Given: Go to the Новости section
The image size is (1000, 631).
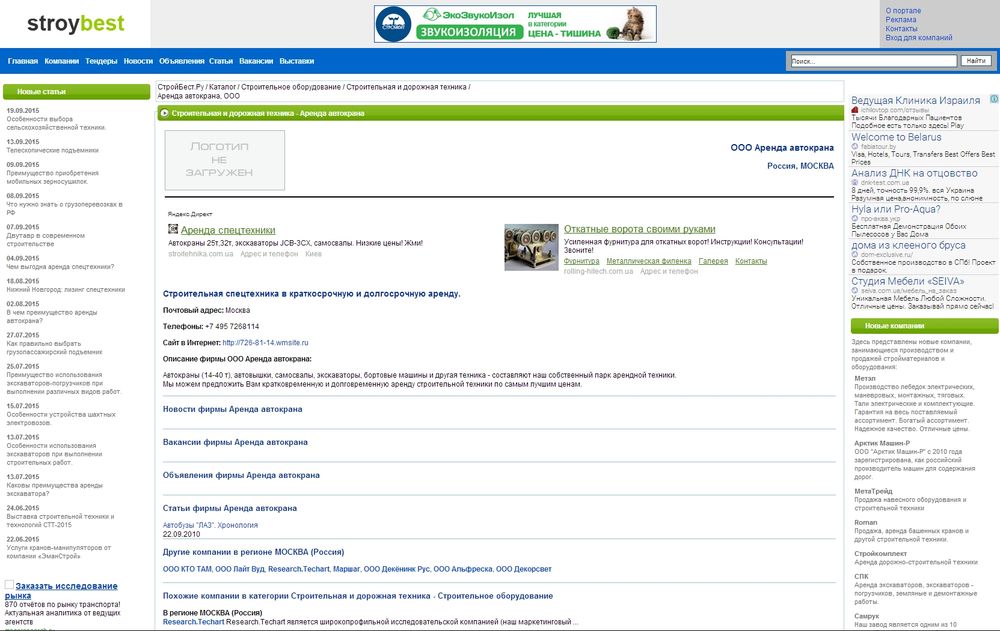Looking at the screenshot, I should pos(138,61).
